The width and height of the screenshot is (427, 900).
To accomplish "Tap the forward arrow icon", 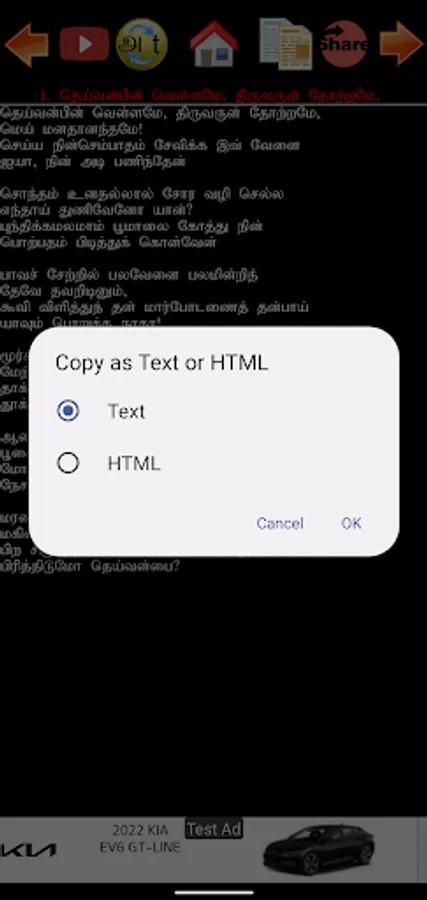I will (401, 44).
